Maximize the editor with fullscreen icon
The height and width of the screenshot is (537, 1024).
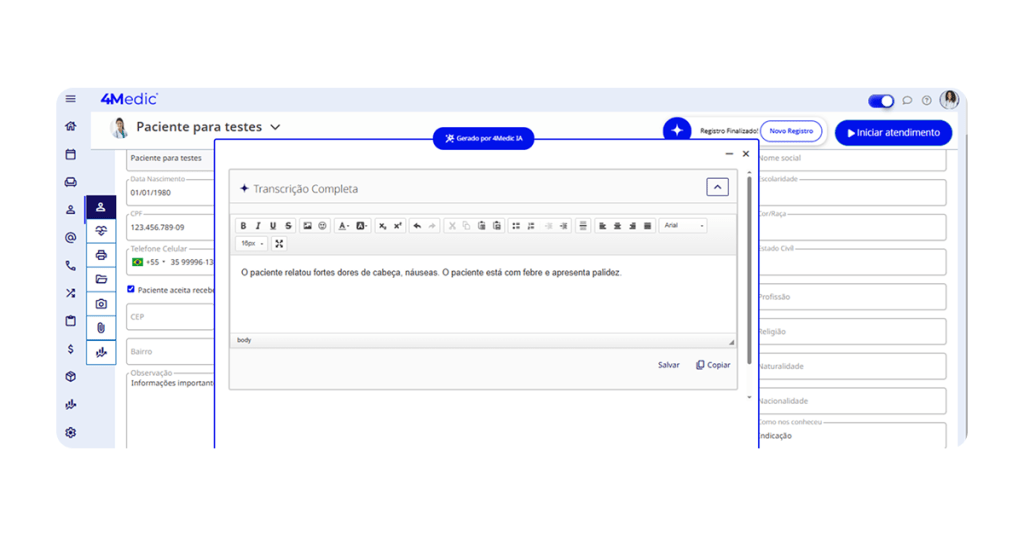(x=279, y=244)
